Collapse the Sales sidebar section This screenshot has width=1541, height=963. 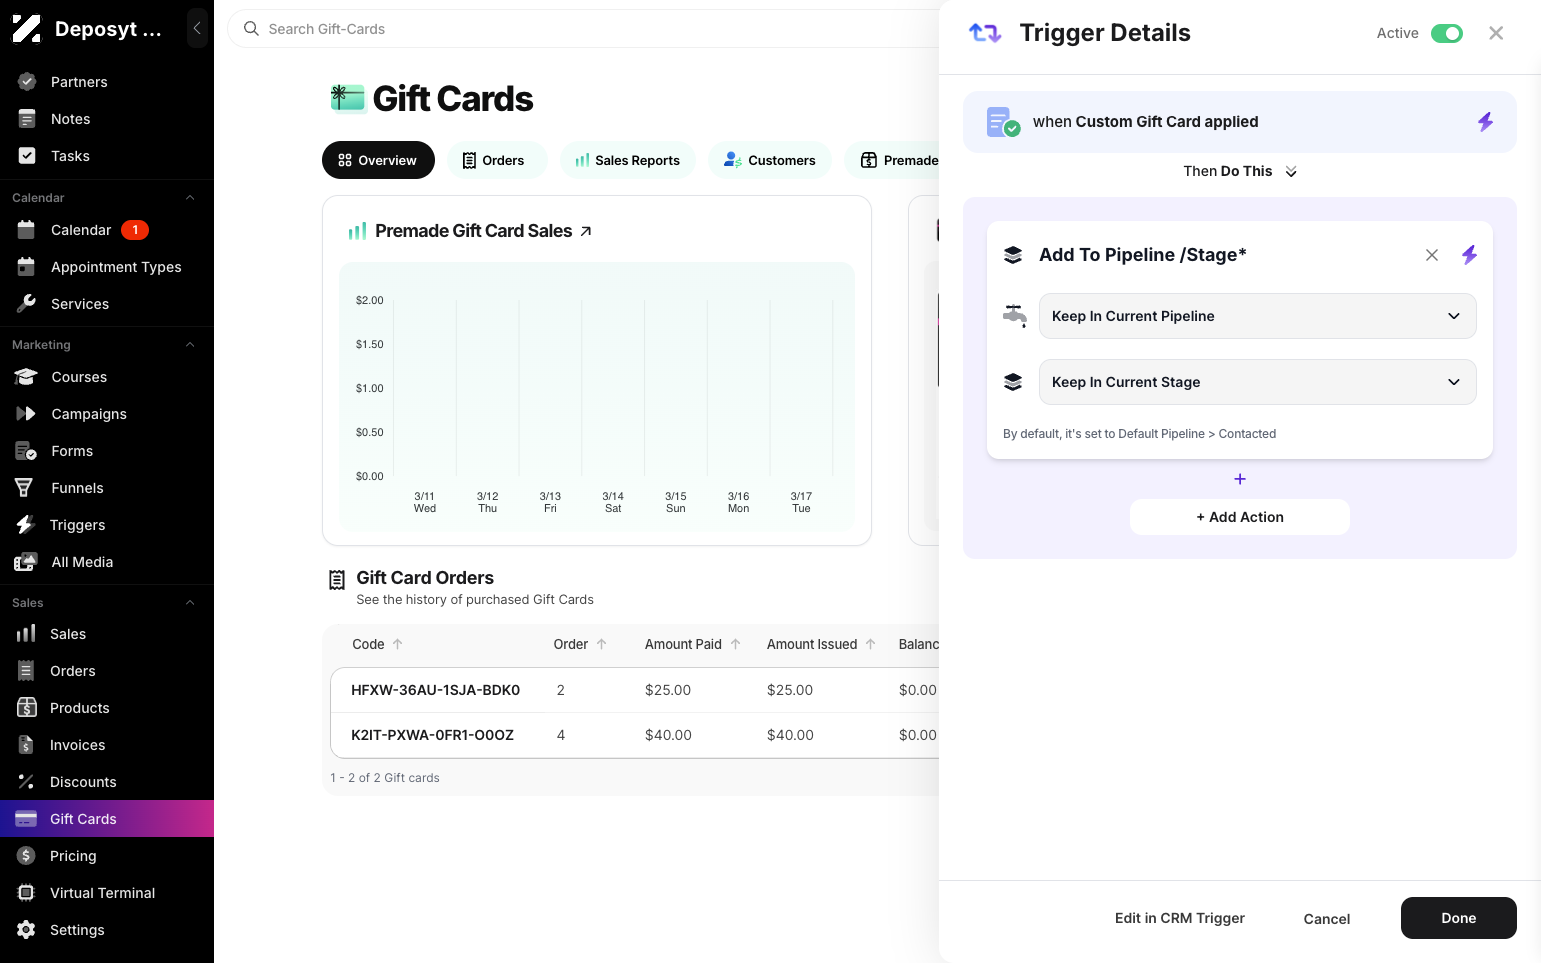[190, 603]
